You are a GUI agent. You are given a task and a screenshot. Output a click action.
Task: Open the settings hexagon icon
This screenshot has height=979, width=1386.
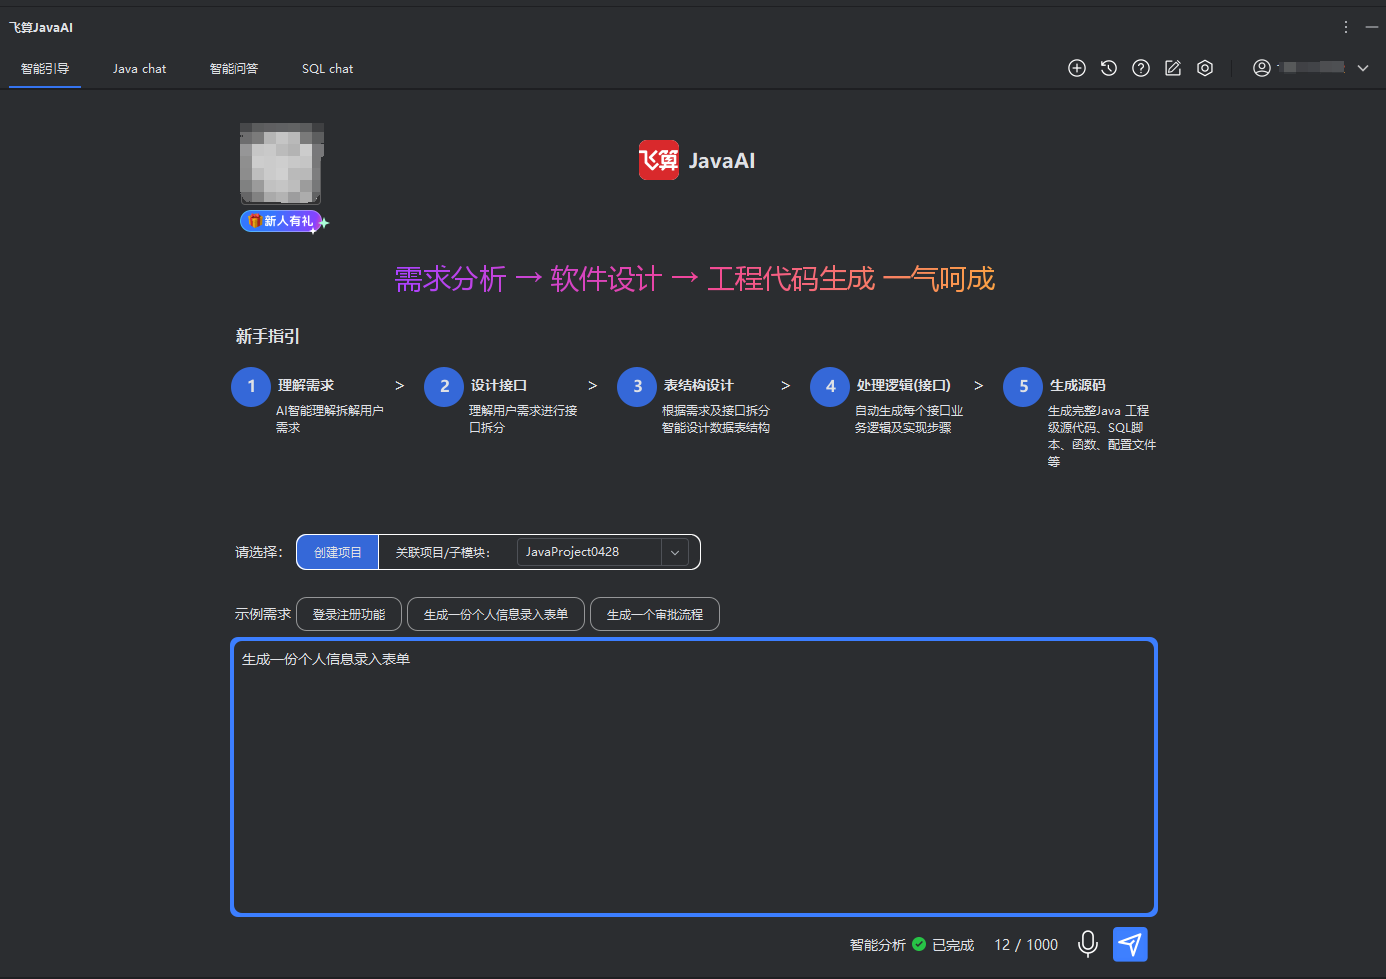point(1205,68)
